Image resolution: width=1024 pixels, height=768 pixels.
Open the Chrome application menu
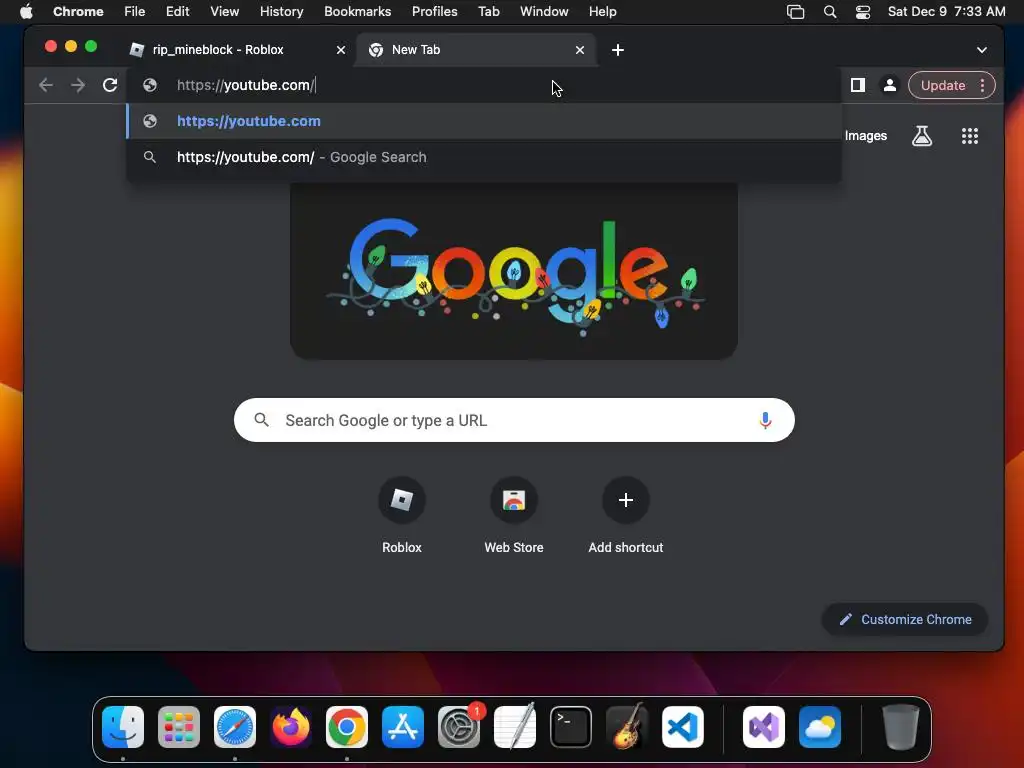(x=78, y=12)
